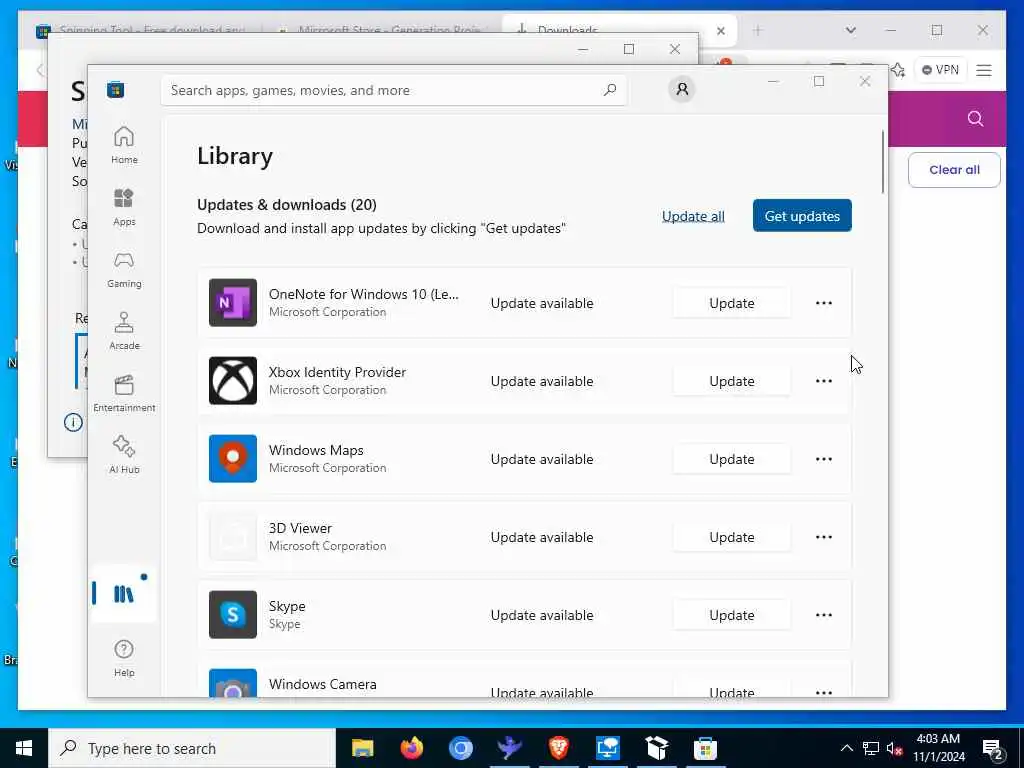Click the Windows Maps app icon

pyautogui.click(x=232, y=458)
